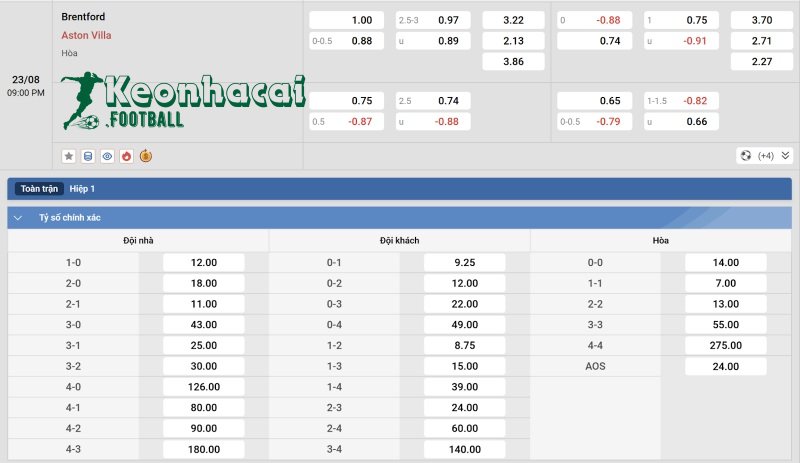Pick the 1-0 correct score odds 12.00
The width and height of the screenshot is (800, 463).
pyautogui.click(x=204, y=262)
